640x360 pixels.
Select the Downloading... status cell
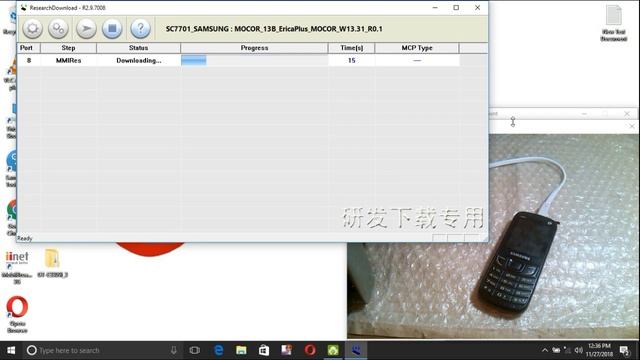138,60
